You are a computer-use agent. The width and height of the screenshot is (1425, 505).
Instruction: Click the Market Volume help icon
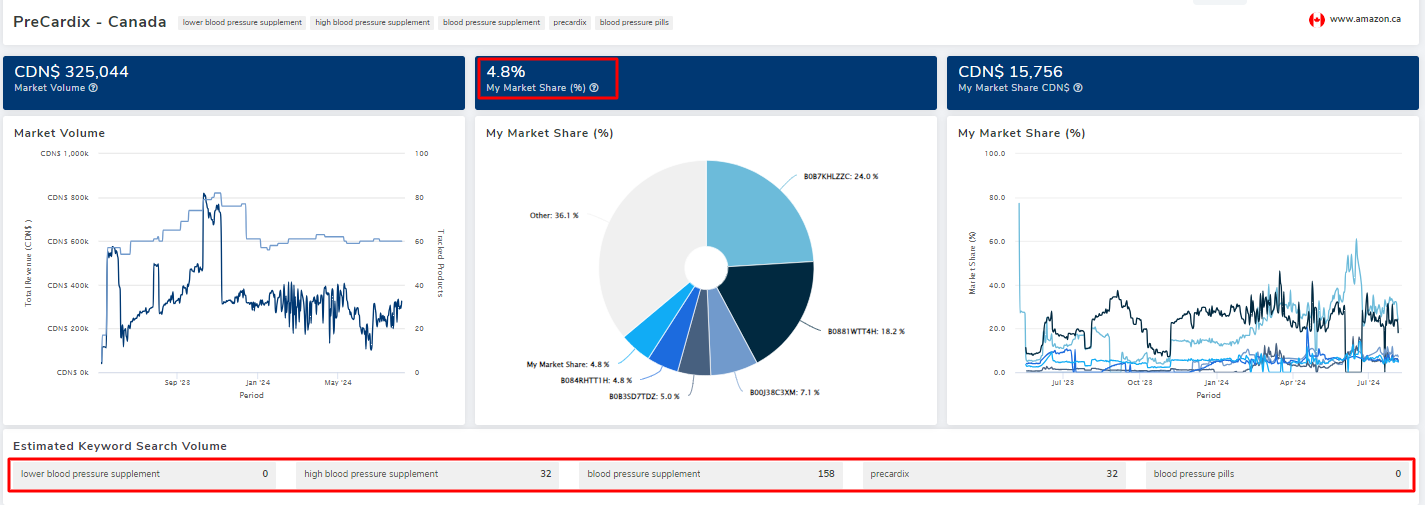tap(93, 88)
